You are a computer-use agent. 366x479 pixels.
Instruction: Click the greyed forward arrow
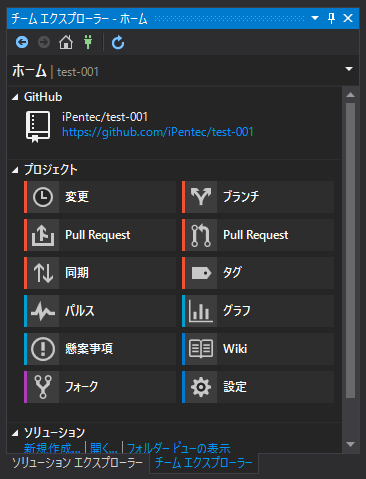click(44, 42)
